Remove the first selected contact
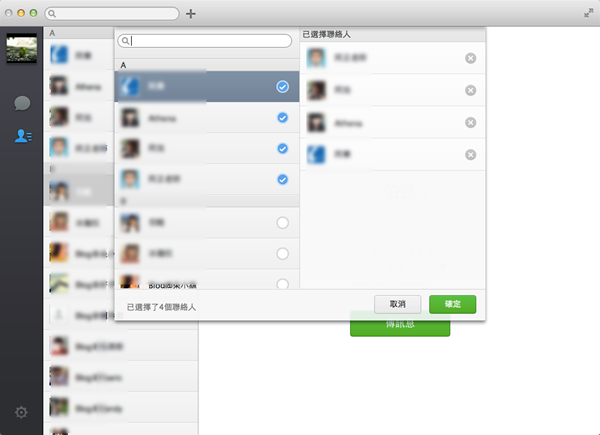The width and height of the screenshot is (600, 435). 470,58
